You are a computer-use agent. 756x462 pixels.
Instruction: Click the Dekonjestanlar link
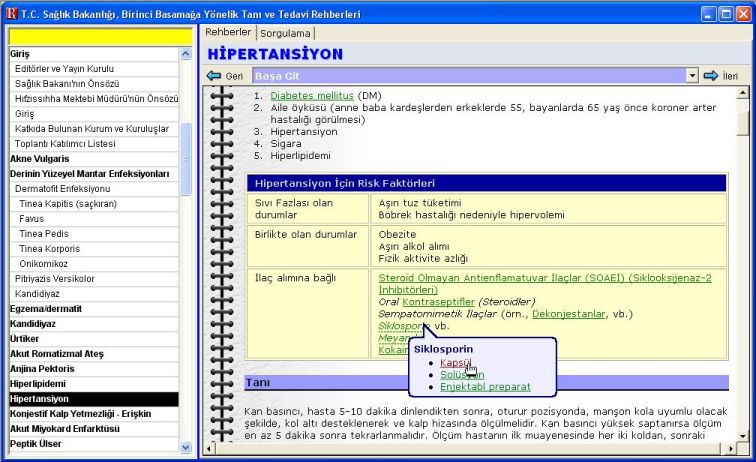tap(567, 313)
